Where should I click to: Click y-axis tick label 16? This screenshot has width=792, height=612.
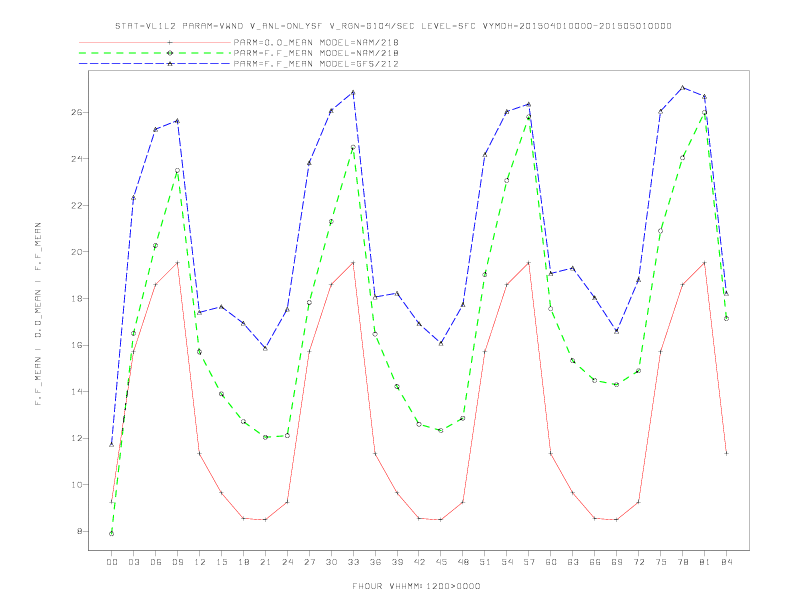(x=77, y=345)
